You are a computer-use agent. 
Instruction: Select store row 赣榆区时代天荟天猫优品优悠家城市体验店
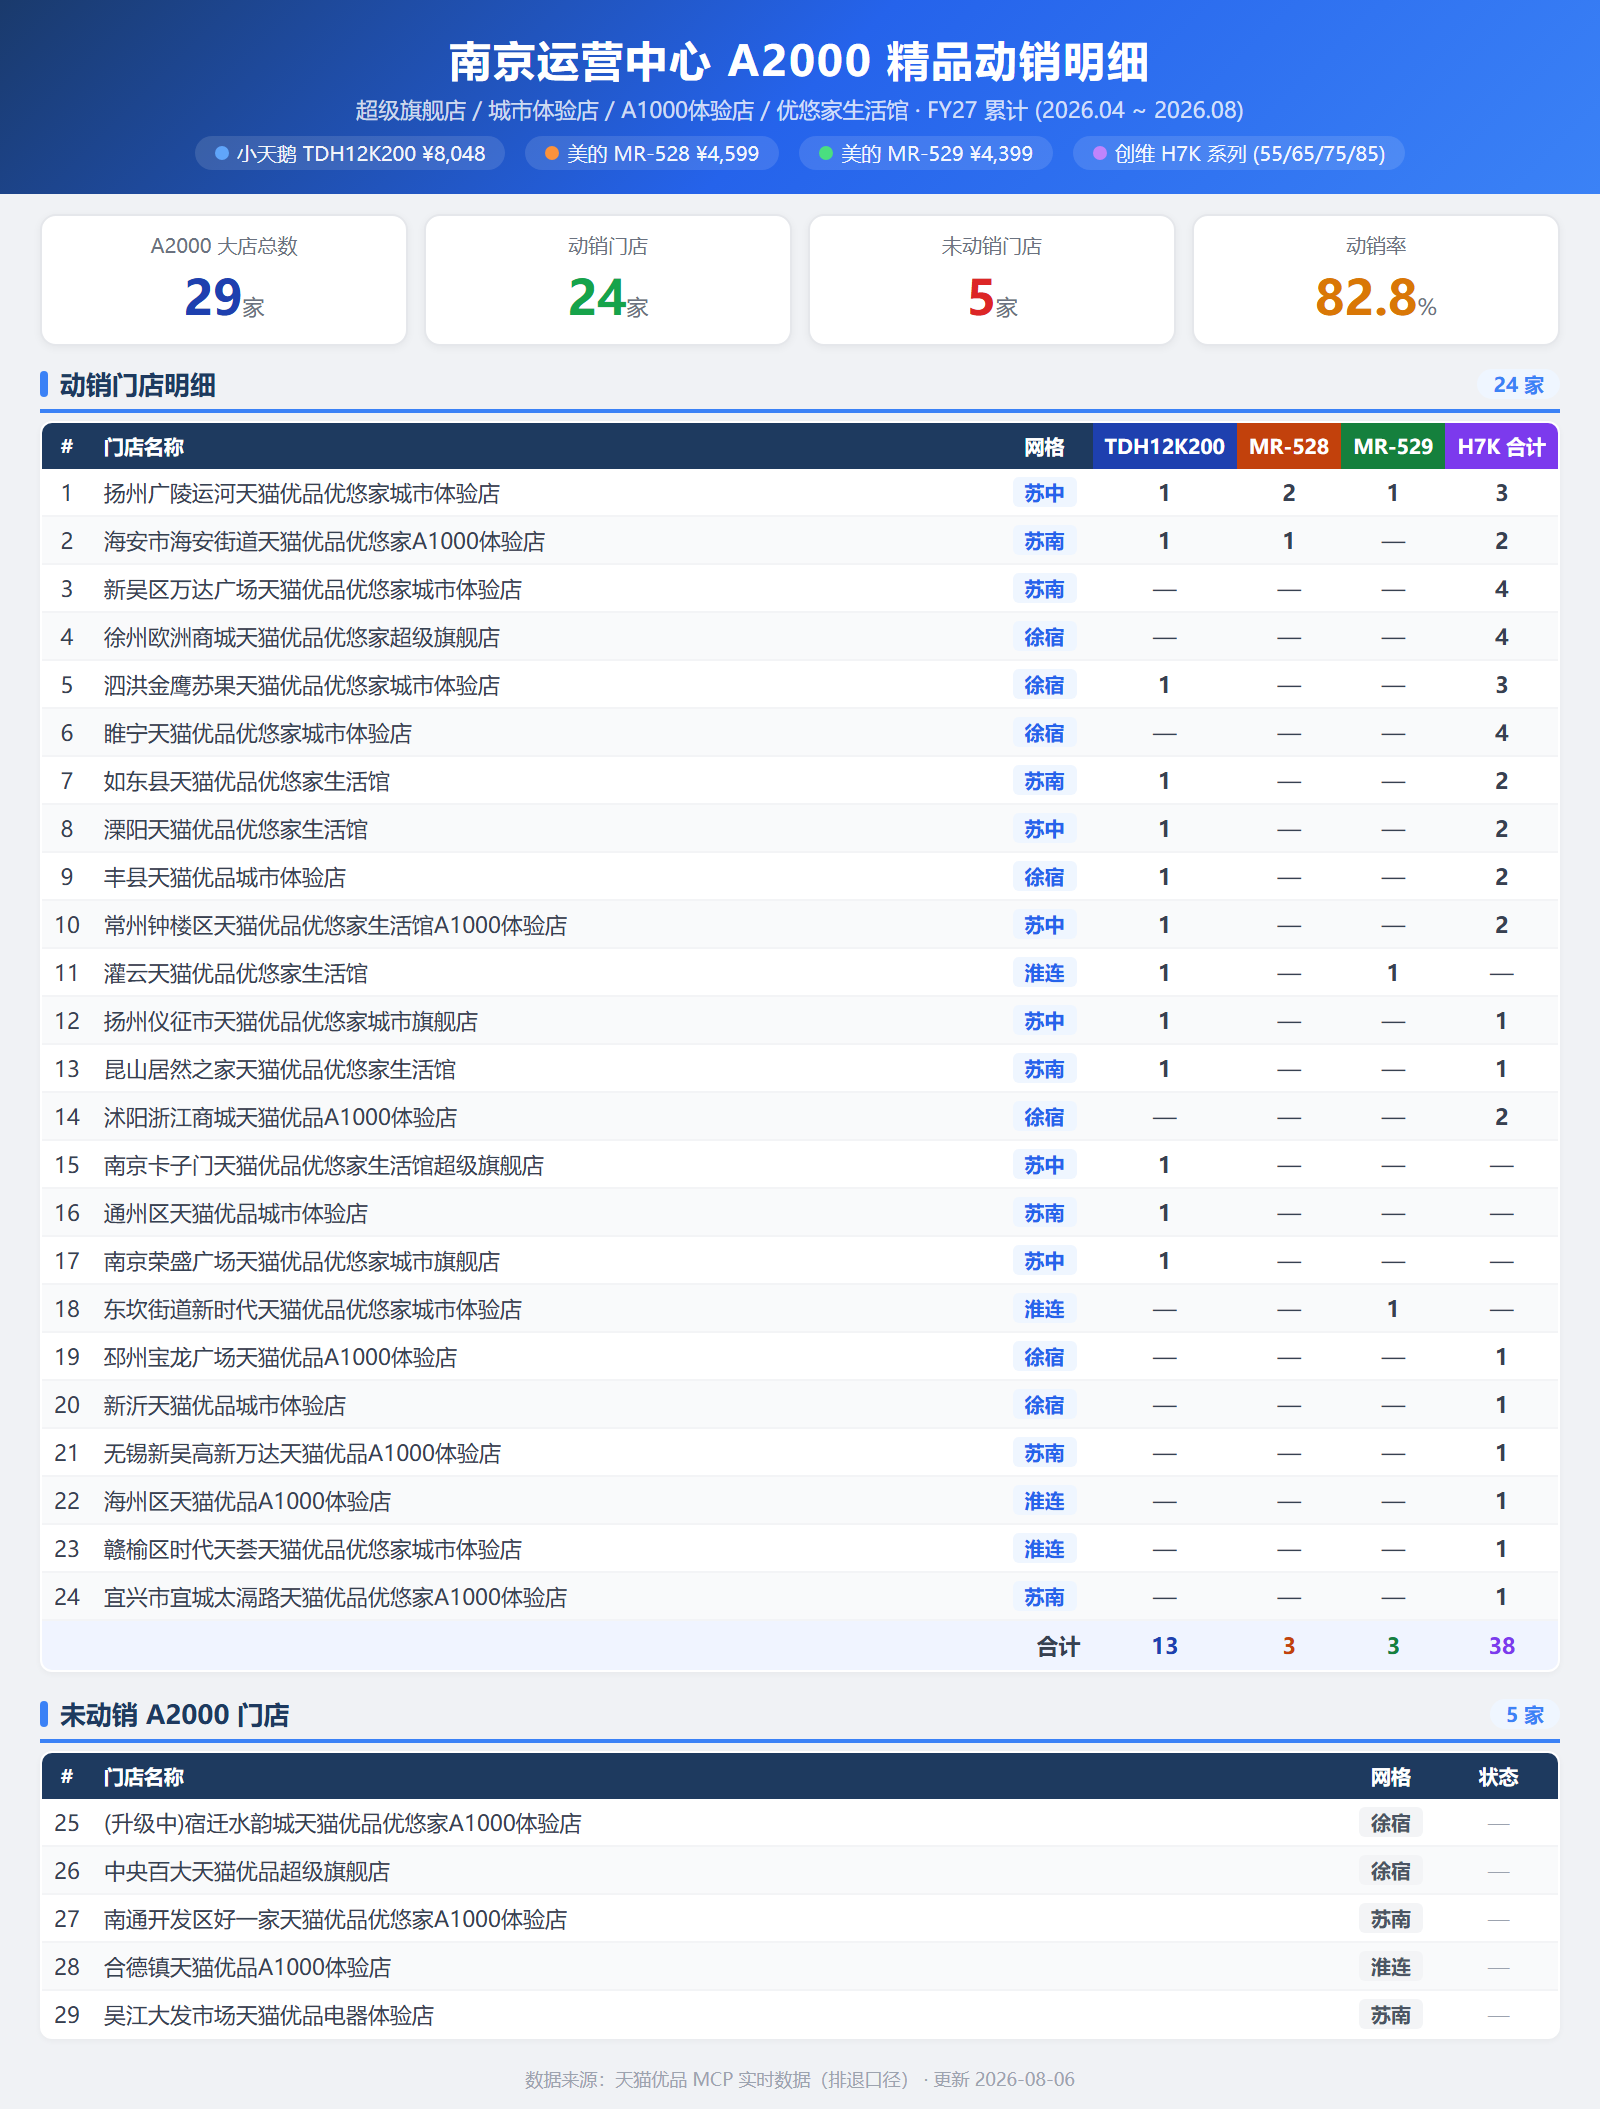pos(800,1549)
